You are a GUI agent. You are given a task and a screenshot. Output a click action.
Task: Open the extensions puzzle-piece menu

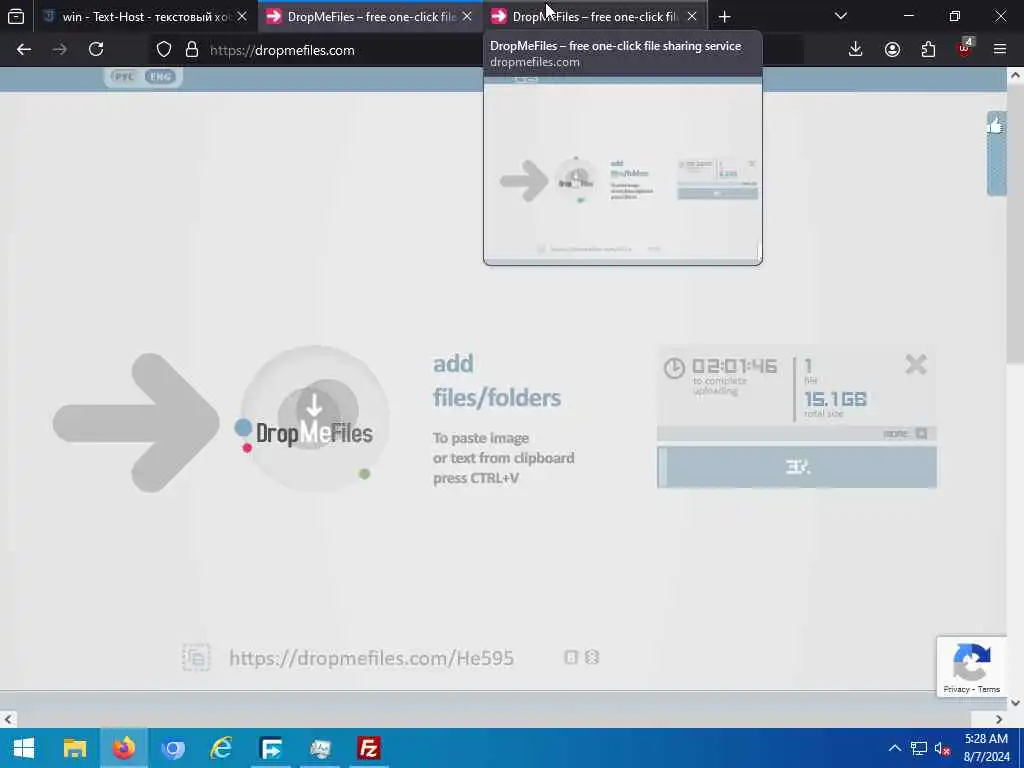point(928,49)
